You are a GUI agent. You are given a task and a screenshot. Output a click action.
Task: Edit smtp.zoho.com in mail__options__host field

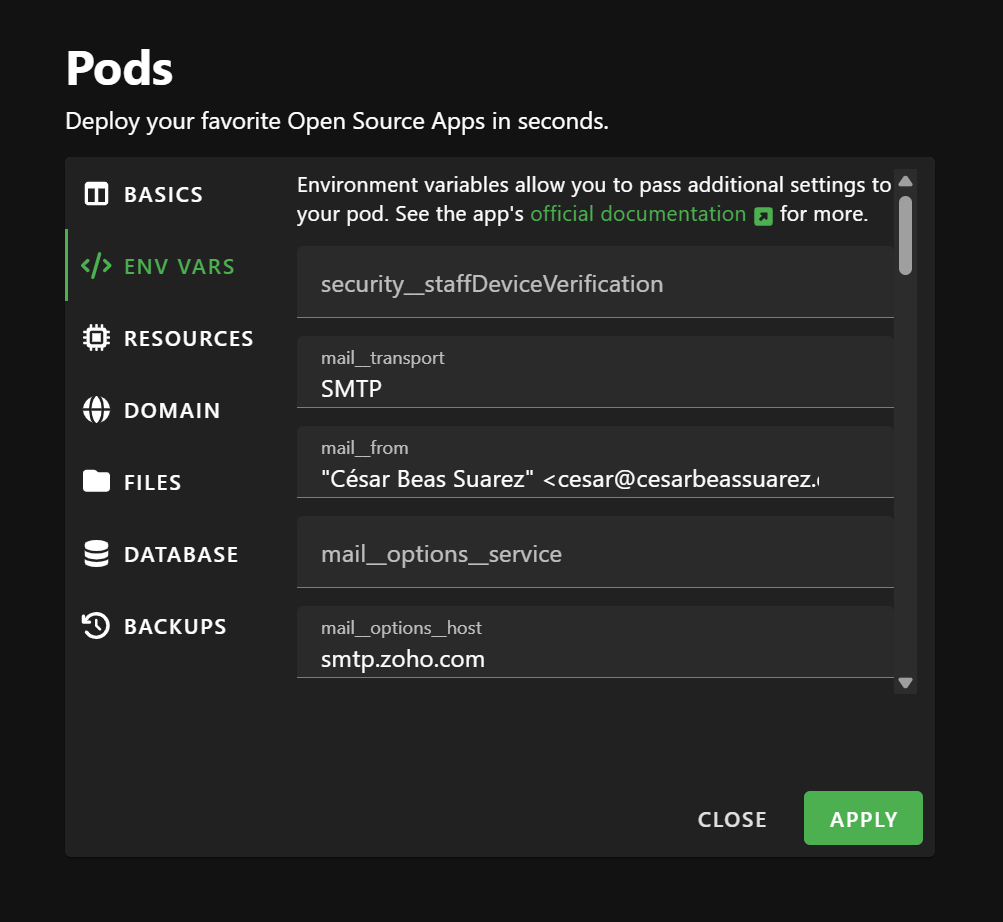click(x=595, y=658)
